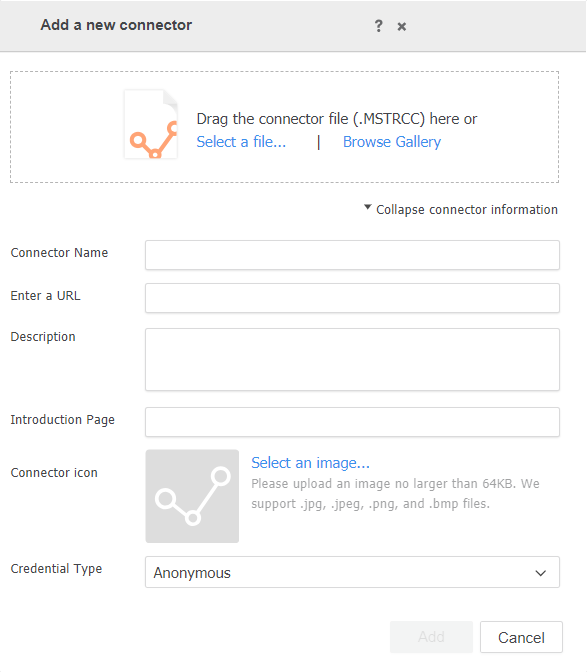Click the orange connector file icon
Viewport: 587px width, 672px height.
[151, 124]
